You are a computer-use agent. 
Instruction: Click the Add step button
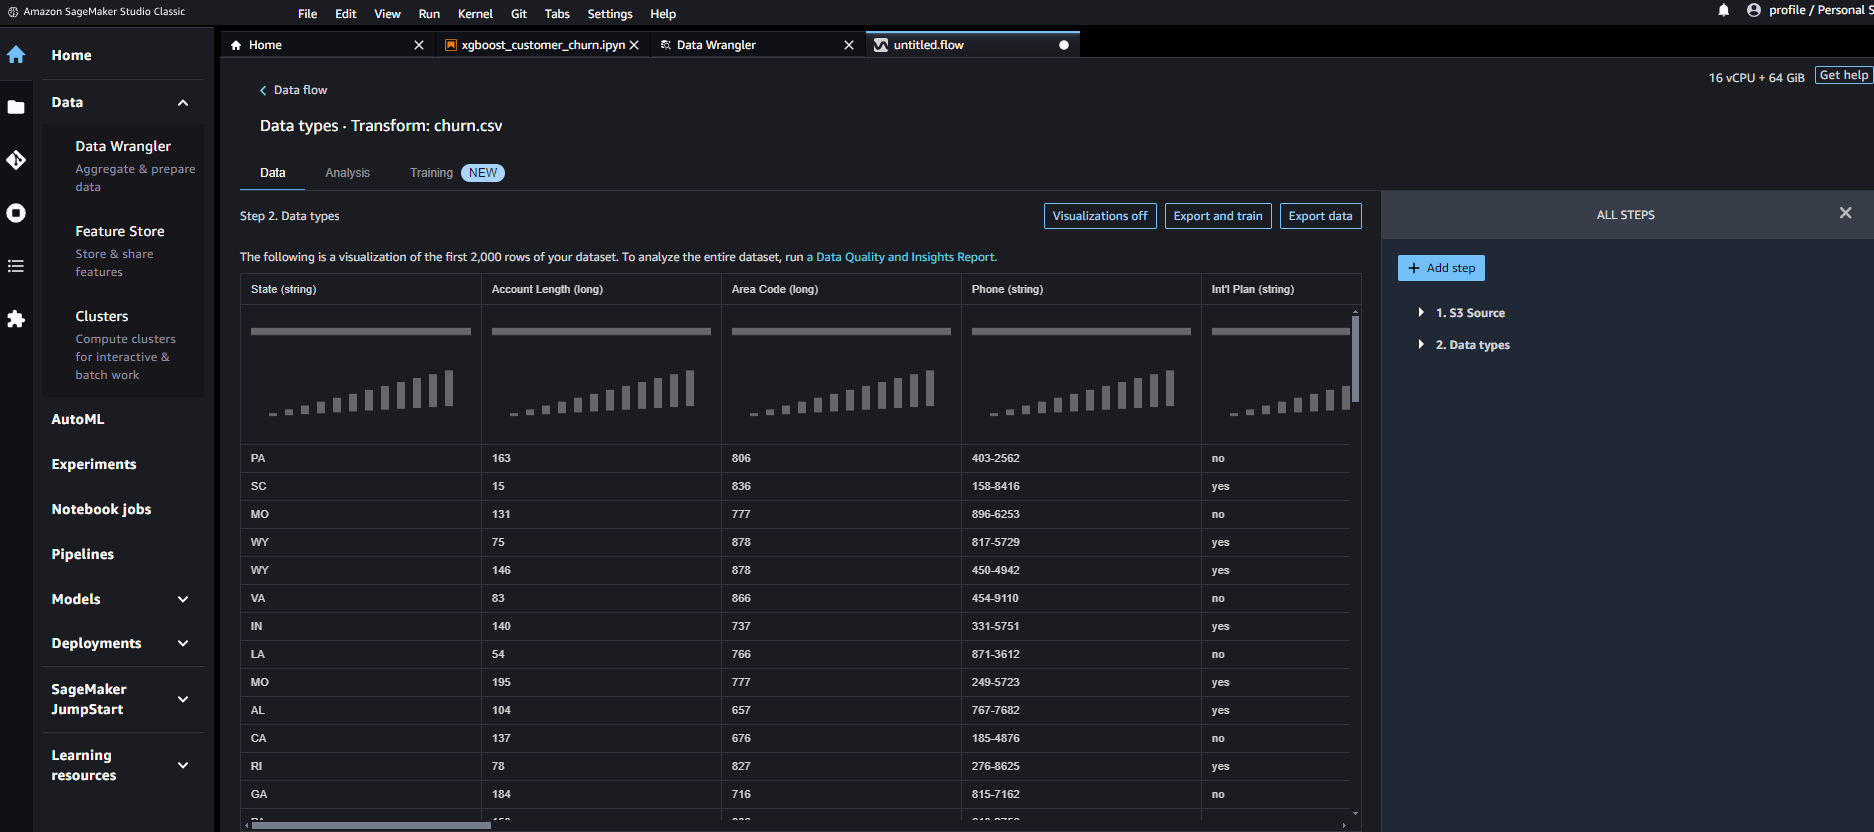tap(1441, 268)
